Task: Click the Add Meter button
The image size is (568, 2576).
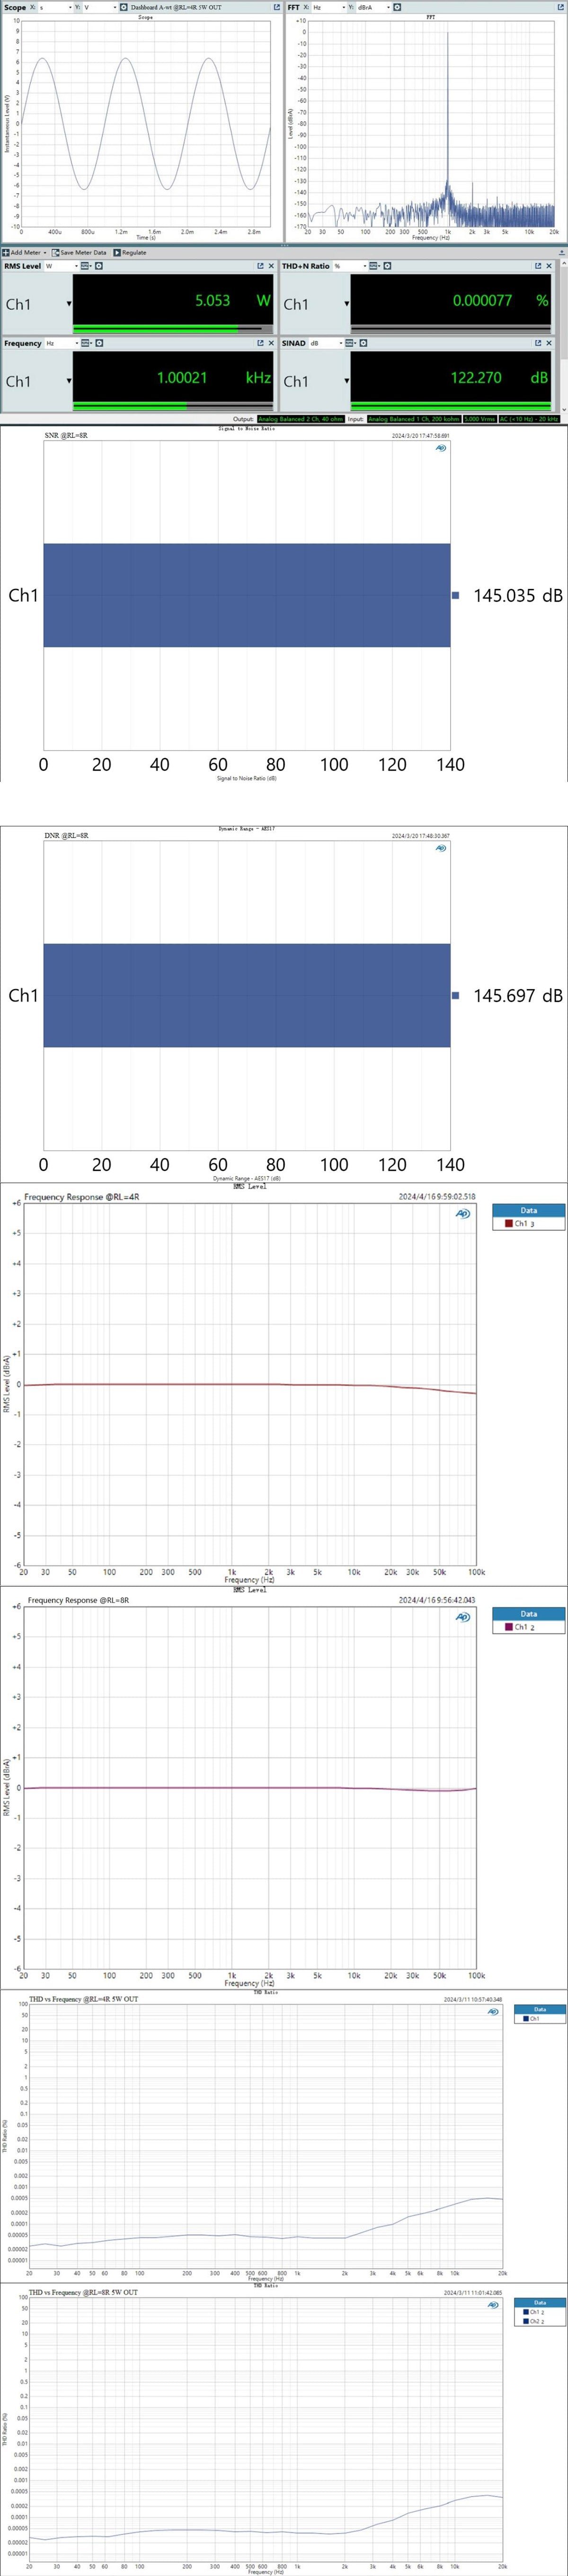Action: coord(22,252)
